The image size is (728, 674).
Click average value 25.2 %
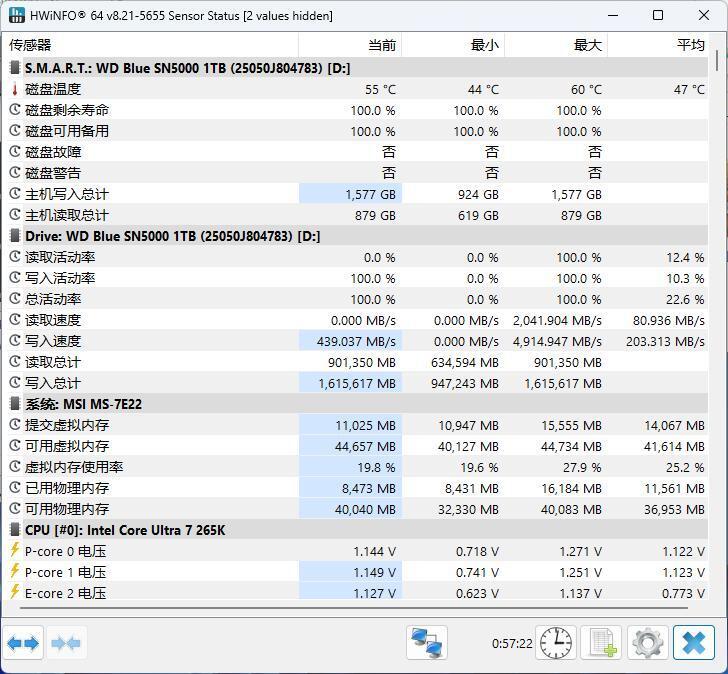685,467
